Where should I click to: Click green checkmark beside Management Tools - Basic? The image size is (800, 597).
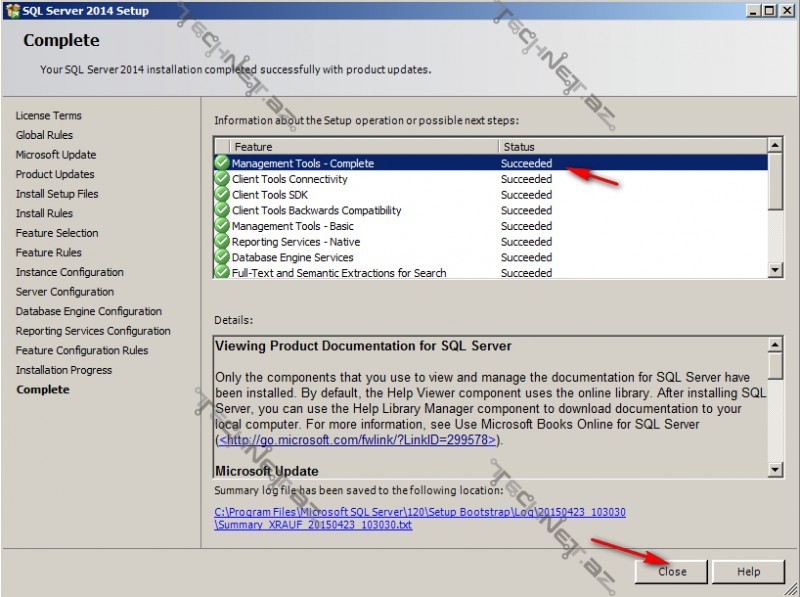222,226
